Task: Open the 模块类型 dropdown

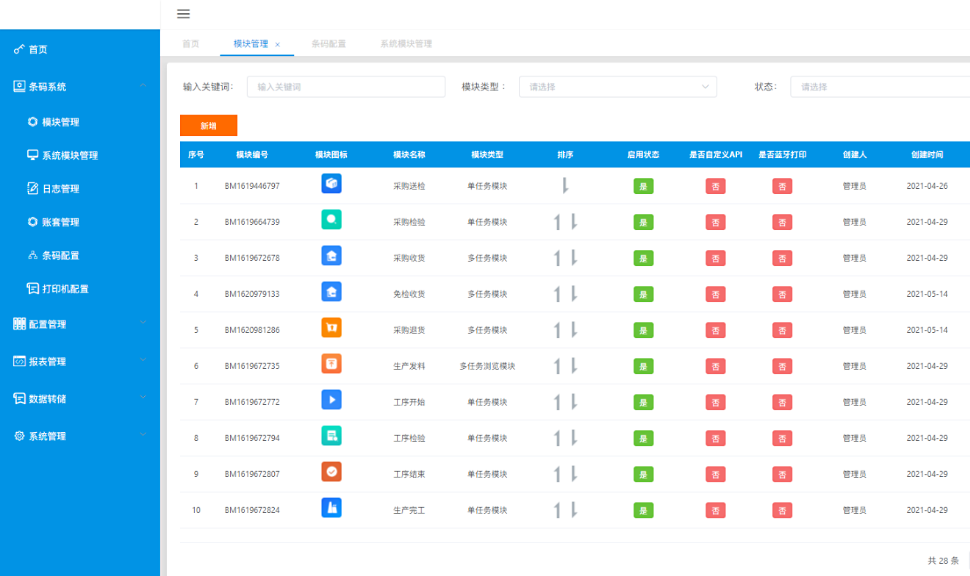Action: 617,87
